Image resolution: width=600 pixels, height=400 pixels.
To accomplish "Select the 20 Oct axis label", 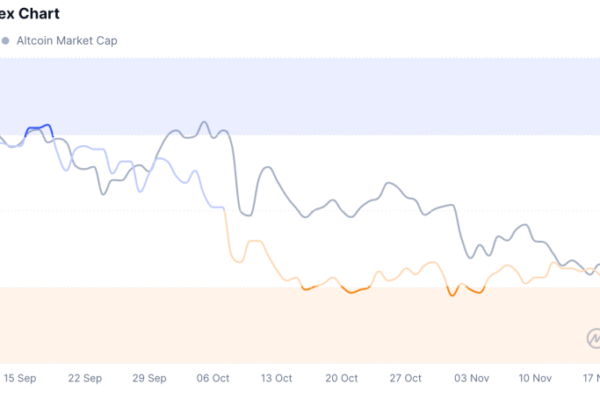I will [x=341, y=379].
